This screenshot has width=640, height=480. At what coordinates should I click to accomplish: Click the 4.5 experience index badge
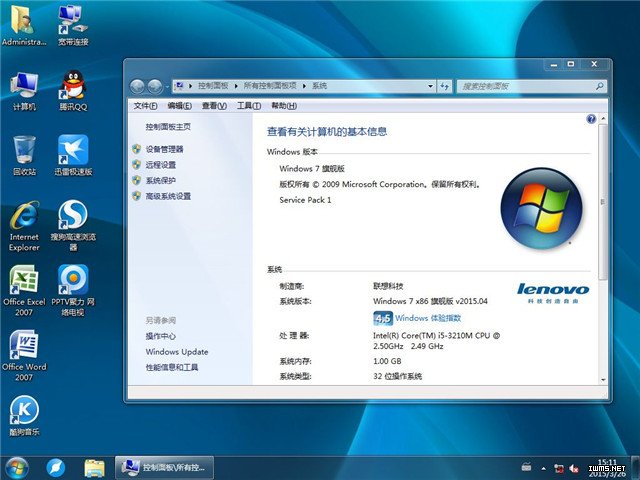click(x=382, y=318)
